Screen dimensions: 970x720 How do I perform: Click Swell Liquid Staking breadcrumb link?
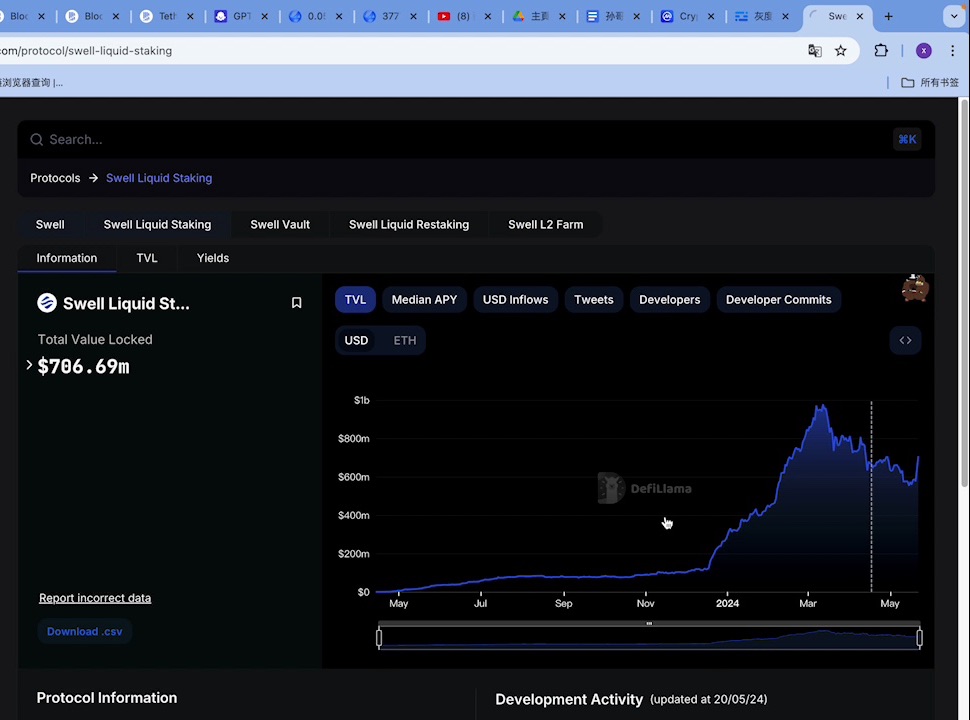pyautogui.click(x=159, y=178)
